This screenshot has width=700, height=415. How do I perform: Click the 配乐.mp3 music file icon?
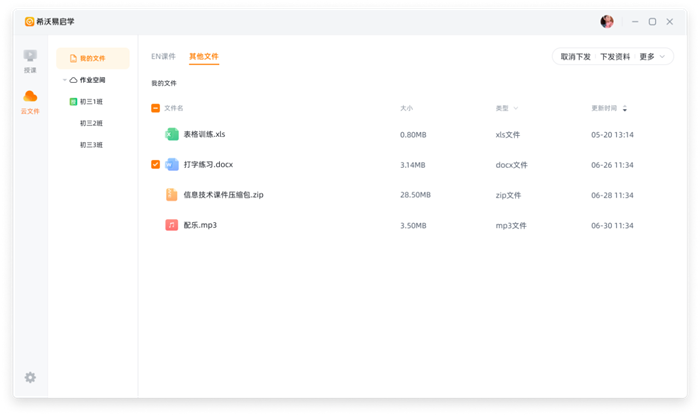172,225
